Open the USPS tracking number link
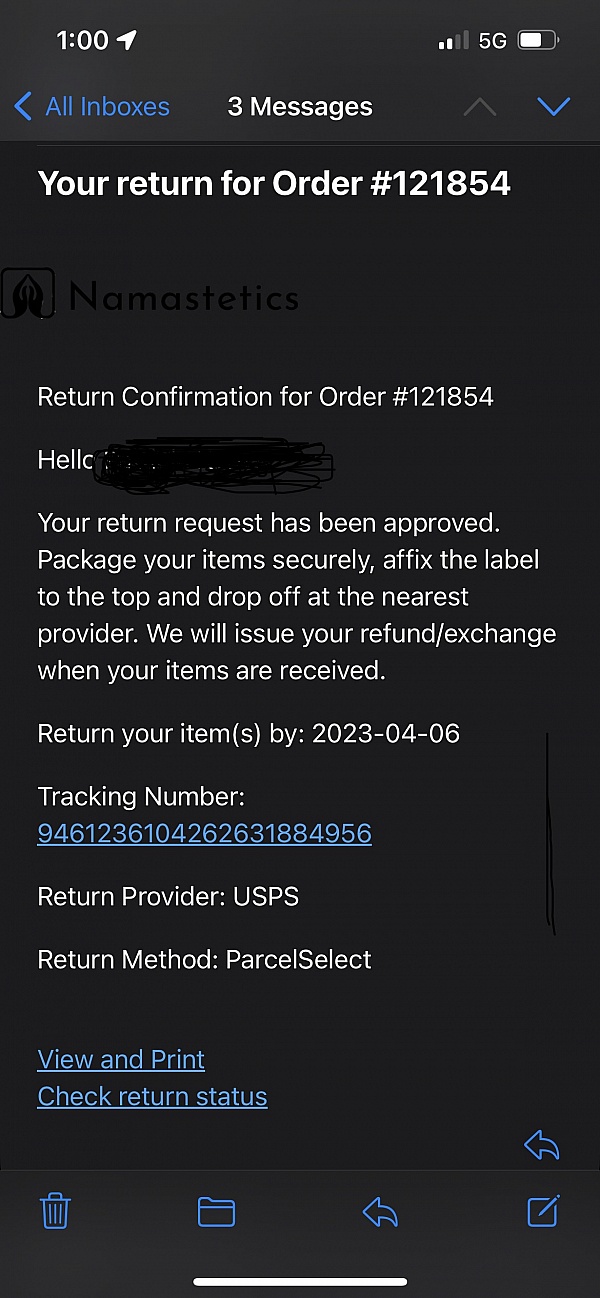Viewport: 600px width, 1298px height. tap(204, 833)
